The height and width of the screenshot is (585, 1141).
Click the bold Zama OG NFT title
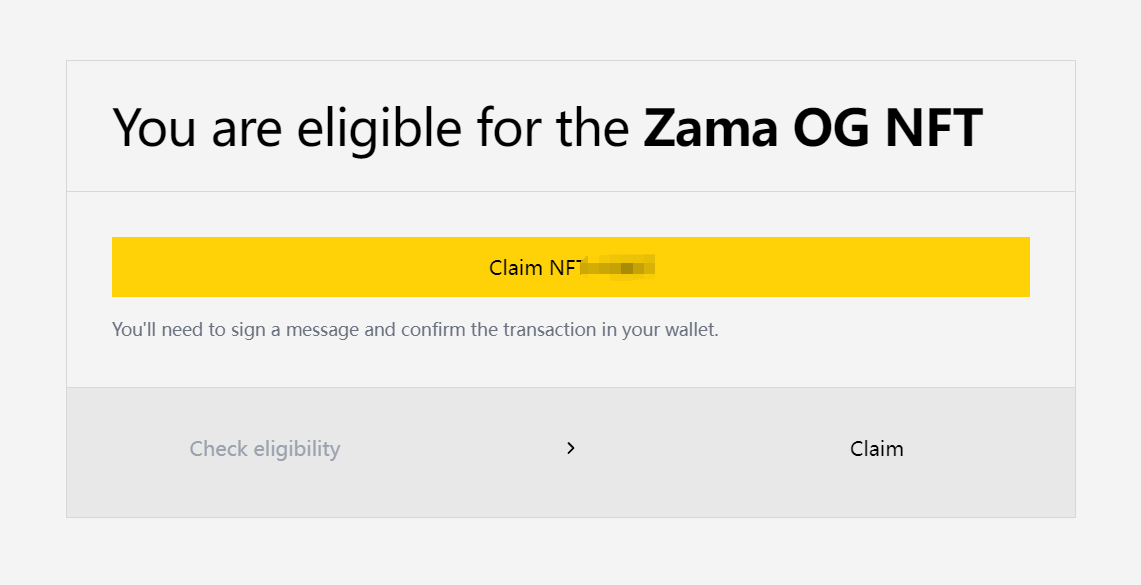tap(812, 127)
